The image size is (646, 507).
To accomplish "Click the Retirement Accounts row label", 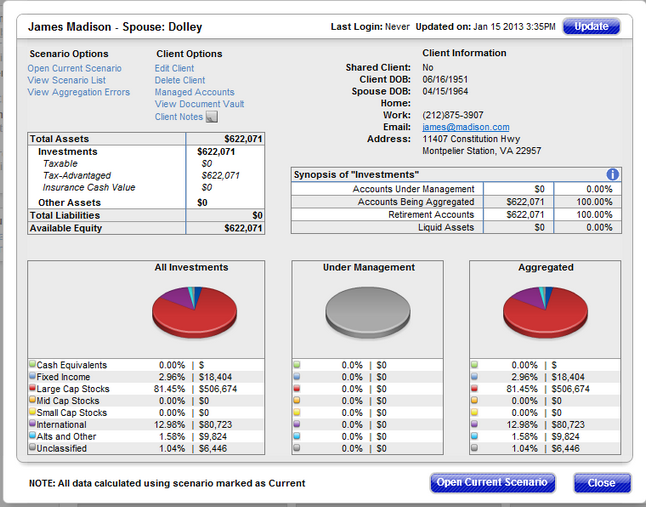I will coord(431,215).
